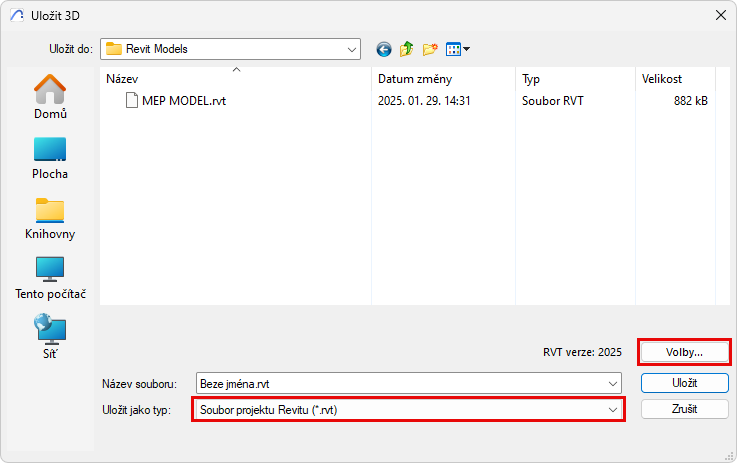
Task: Browse the Síť network location
Action: tap(50, 337)
